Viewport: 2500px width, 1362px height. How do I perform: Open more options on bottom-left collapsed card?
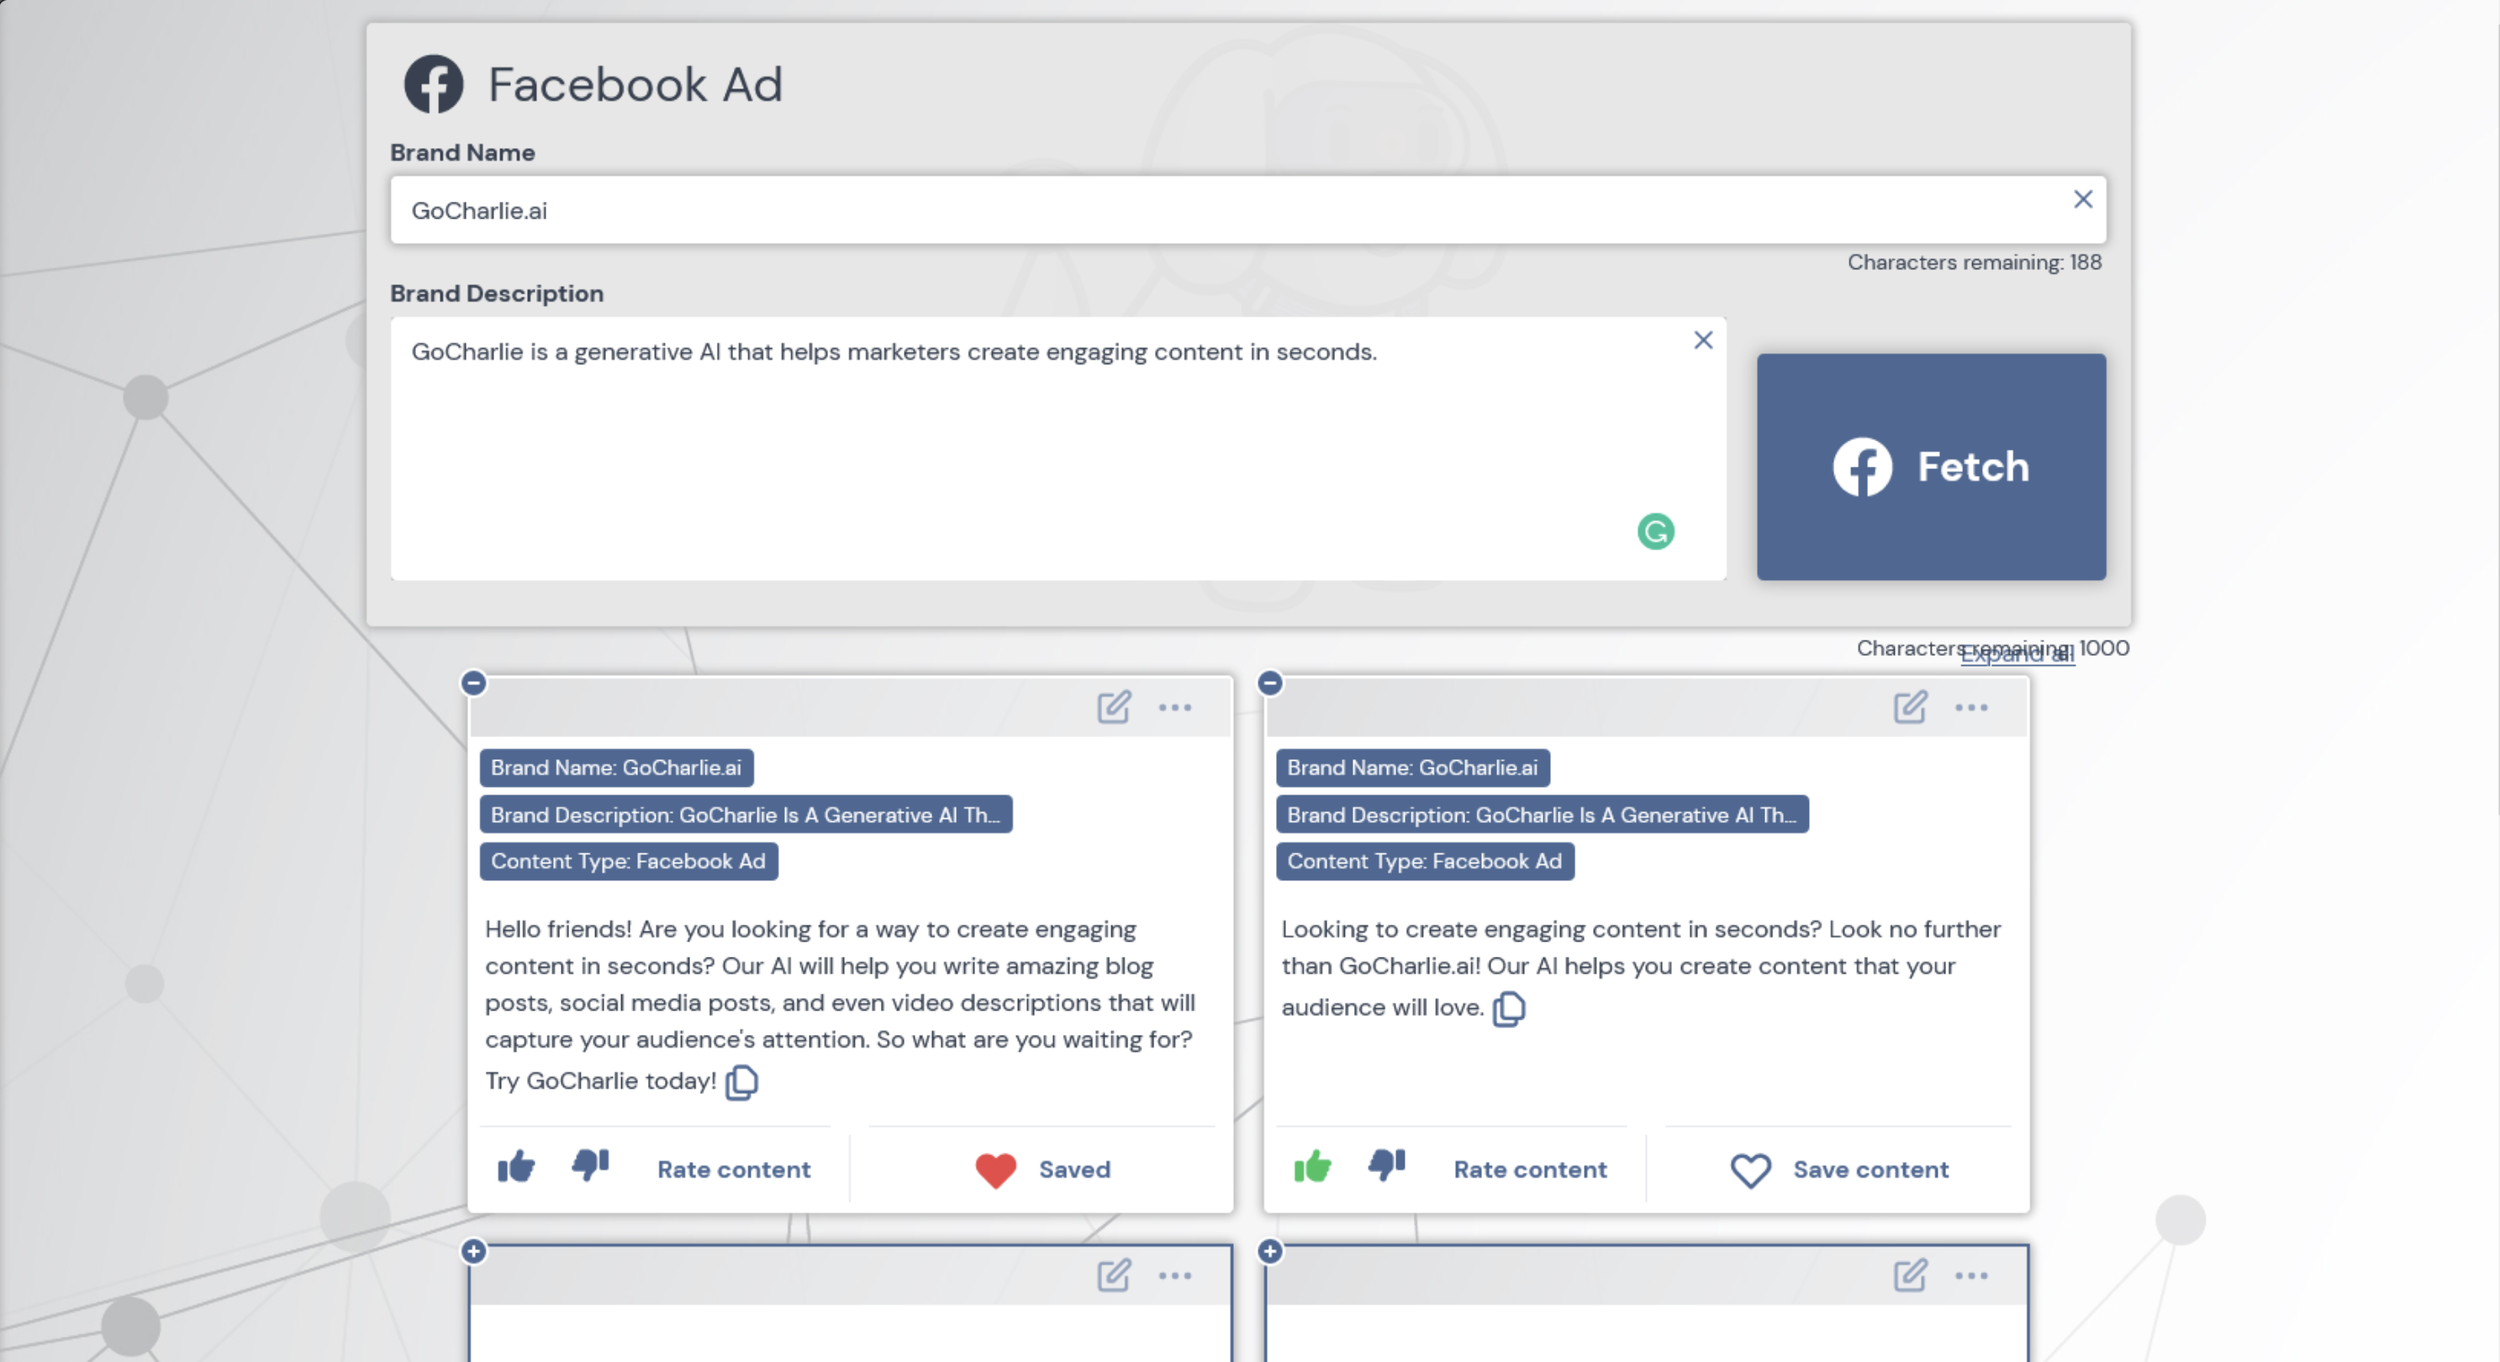[x=1175, y=1276]
